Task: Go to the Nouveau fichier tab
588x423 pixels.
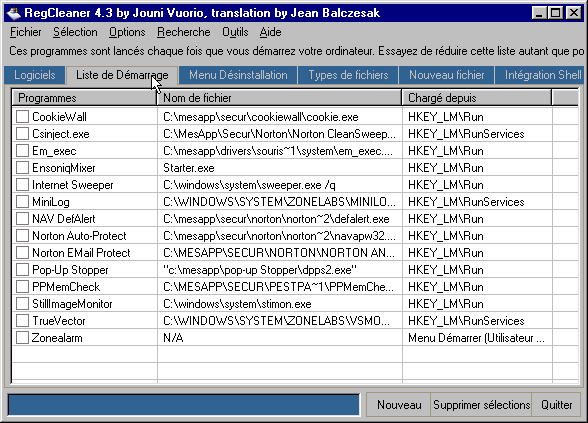Action: (x=447, y=75)
